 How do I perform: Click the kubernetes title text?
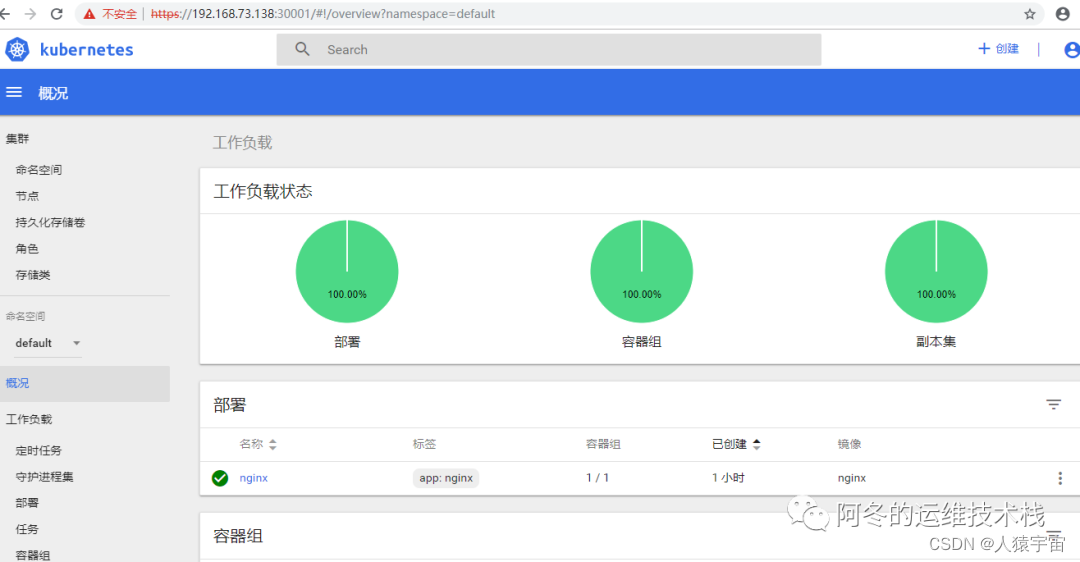pos(87,50)
